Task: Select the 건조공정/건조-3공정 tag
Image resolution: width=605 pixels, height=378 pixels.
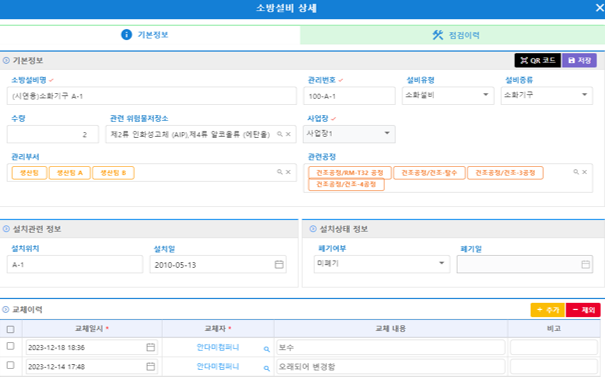Action: pyautogui.click(x=505, y=173)
